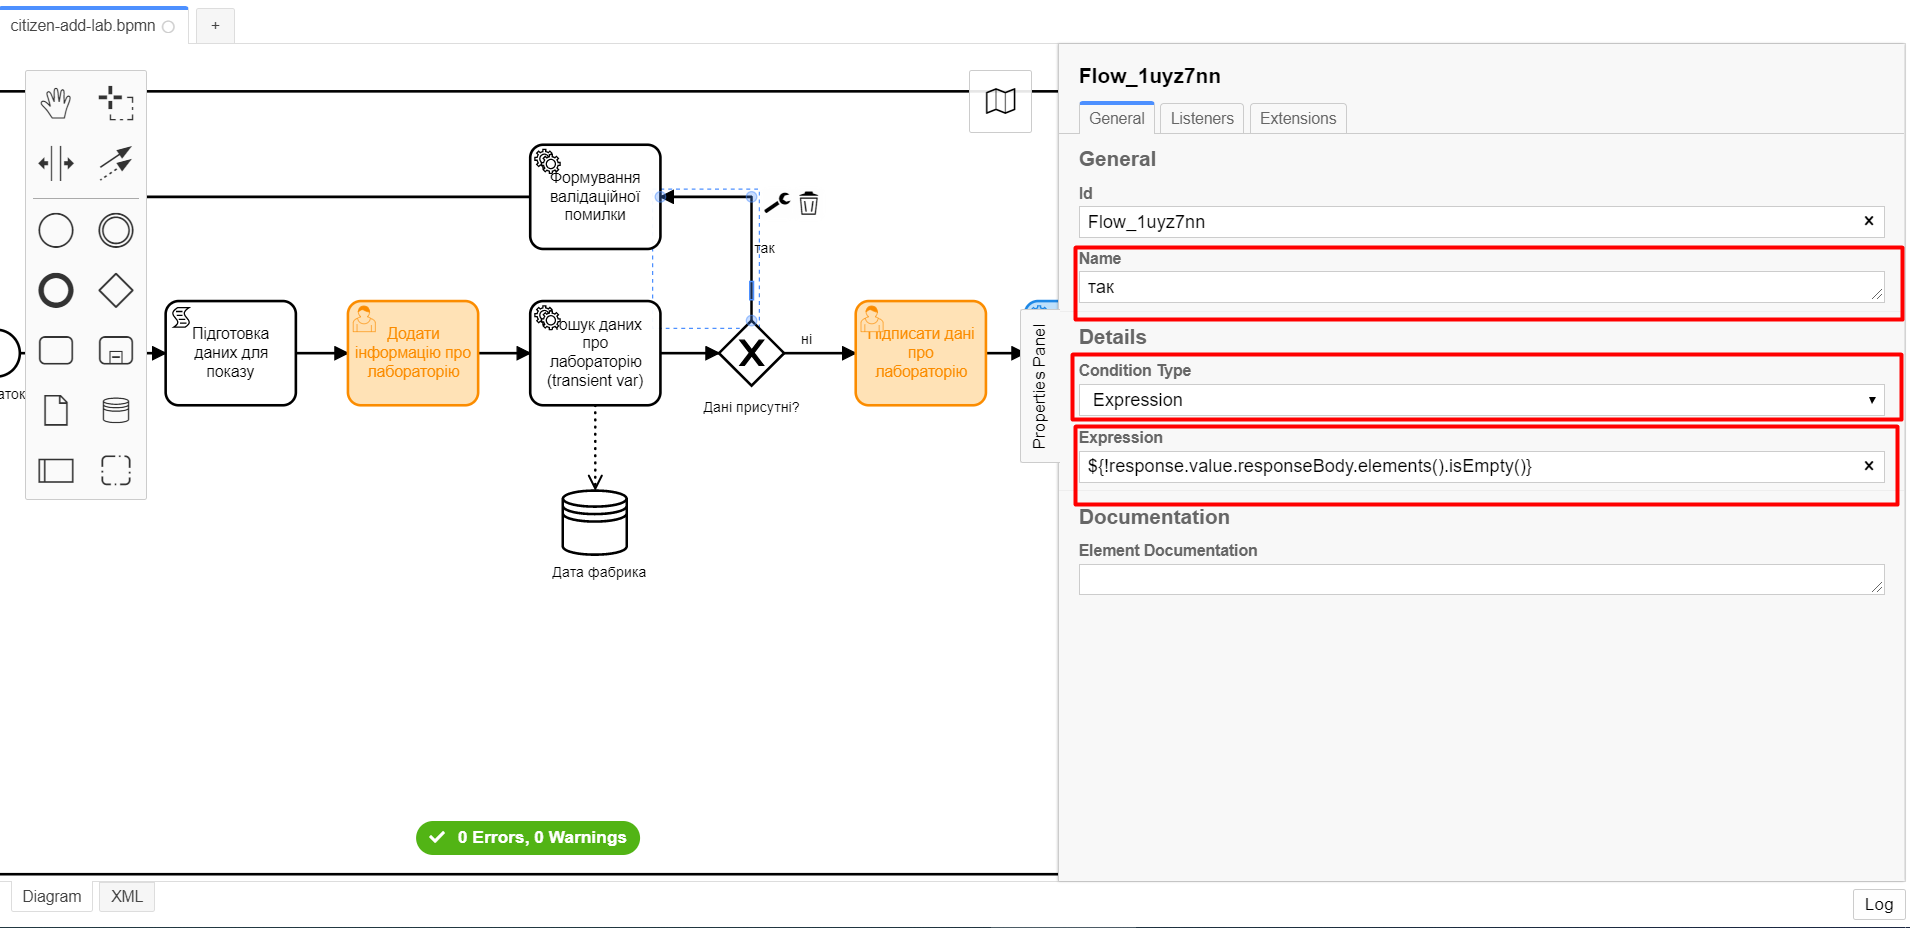Collapse the Properties Panel side tab
Screen dimensions: 1910x928
tap(1039, 386)
